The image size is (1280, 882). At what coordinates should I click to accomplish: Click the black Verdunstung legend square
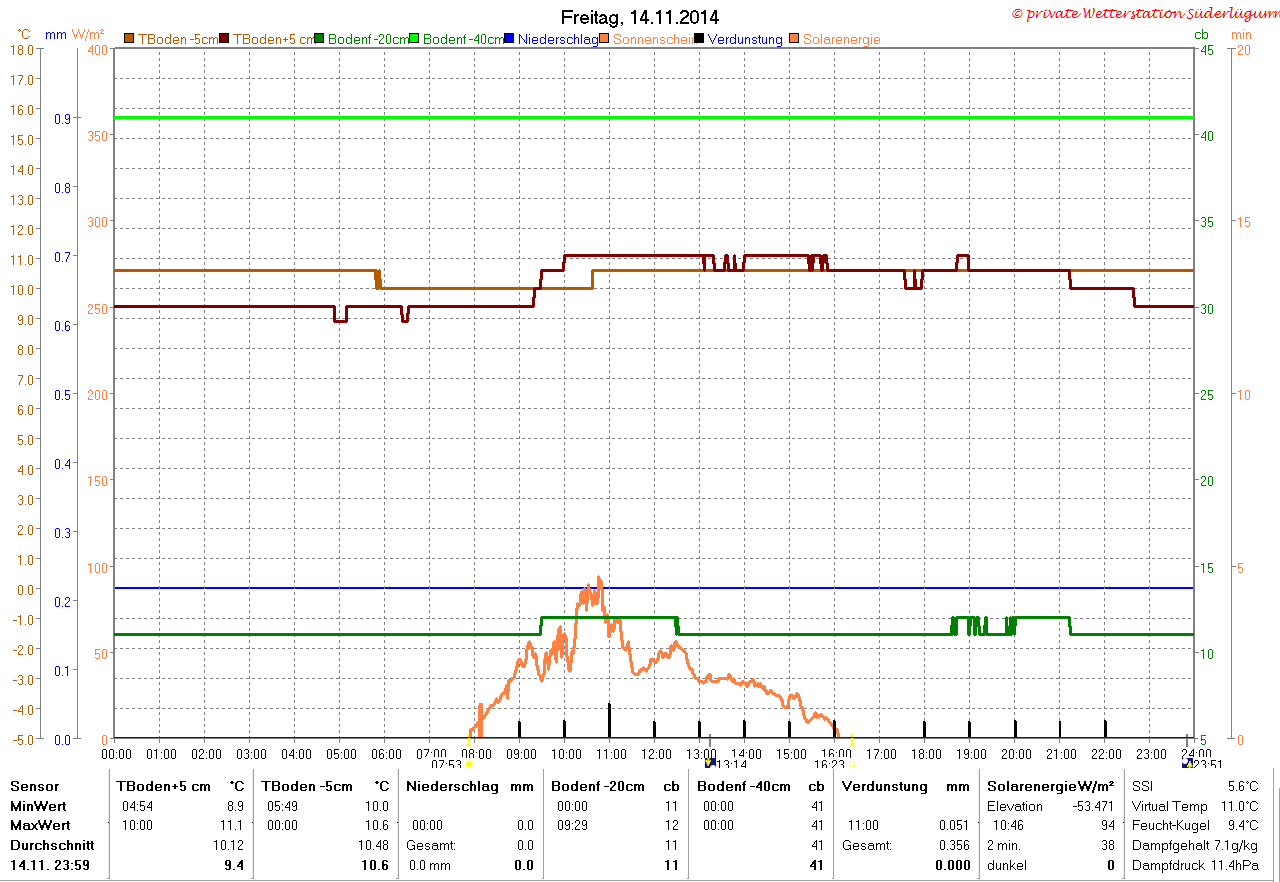pyautogui.click(x=699, y=39)
